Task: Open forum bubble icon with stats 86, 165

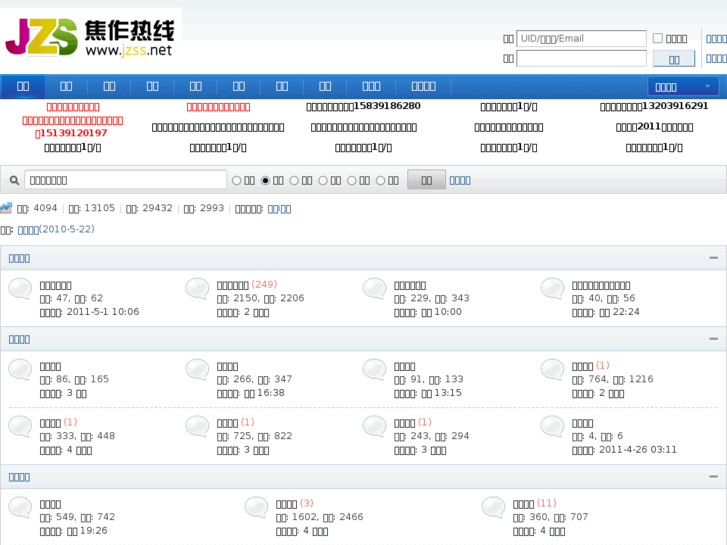Action: (20, 369)
